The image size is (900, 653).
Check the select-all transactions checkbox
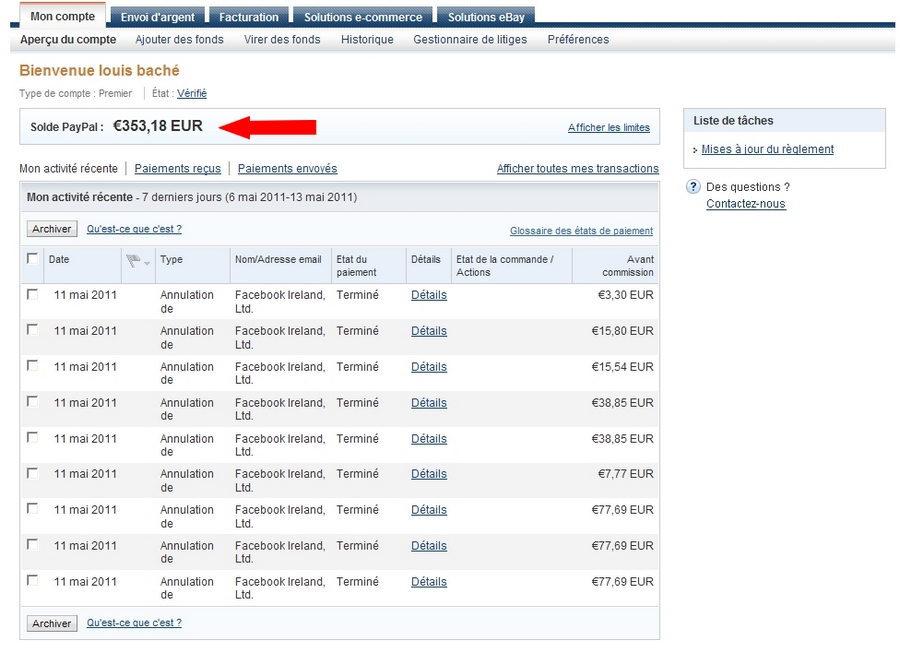click(31, 259)
